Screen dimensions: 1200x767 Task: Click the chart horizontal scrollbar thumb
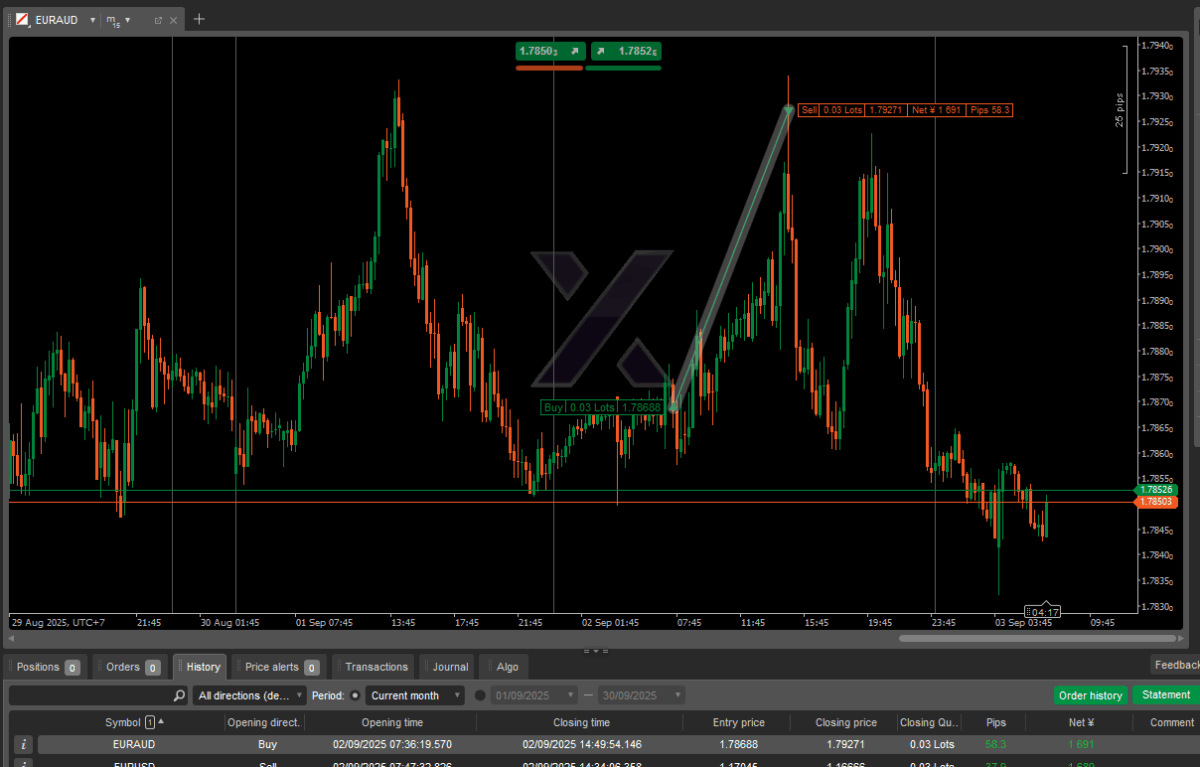pos(1035,638)
